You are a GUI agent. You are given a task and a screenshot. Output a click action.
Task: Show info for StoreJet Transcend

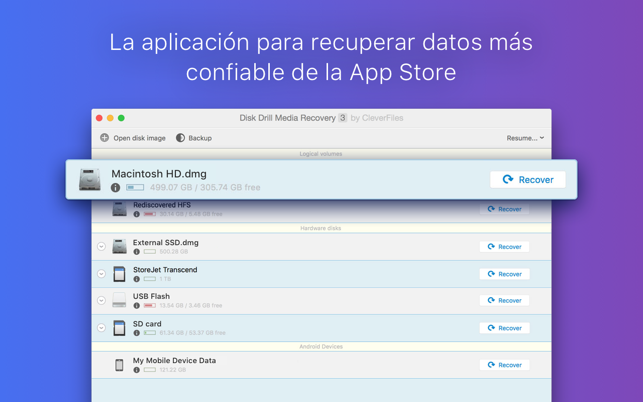(x=137, y=279)
